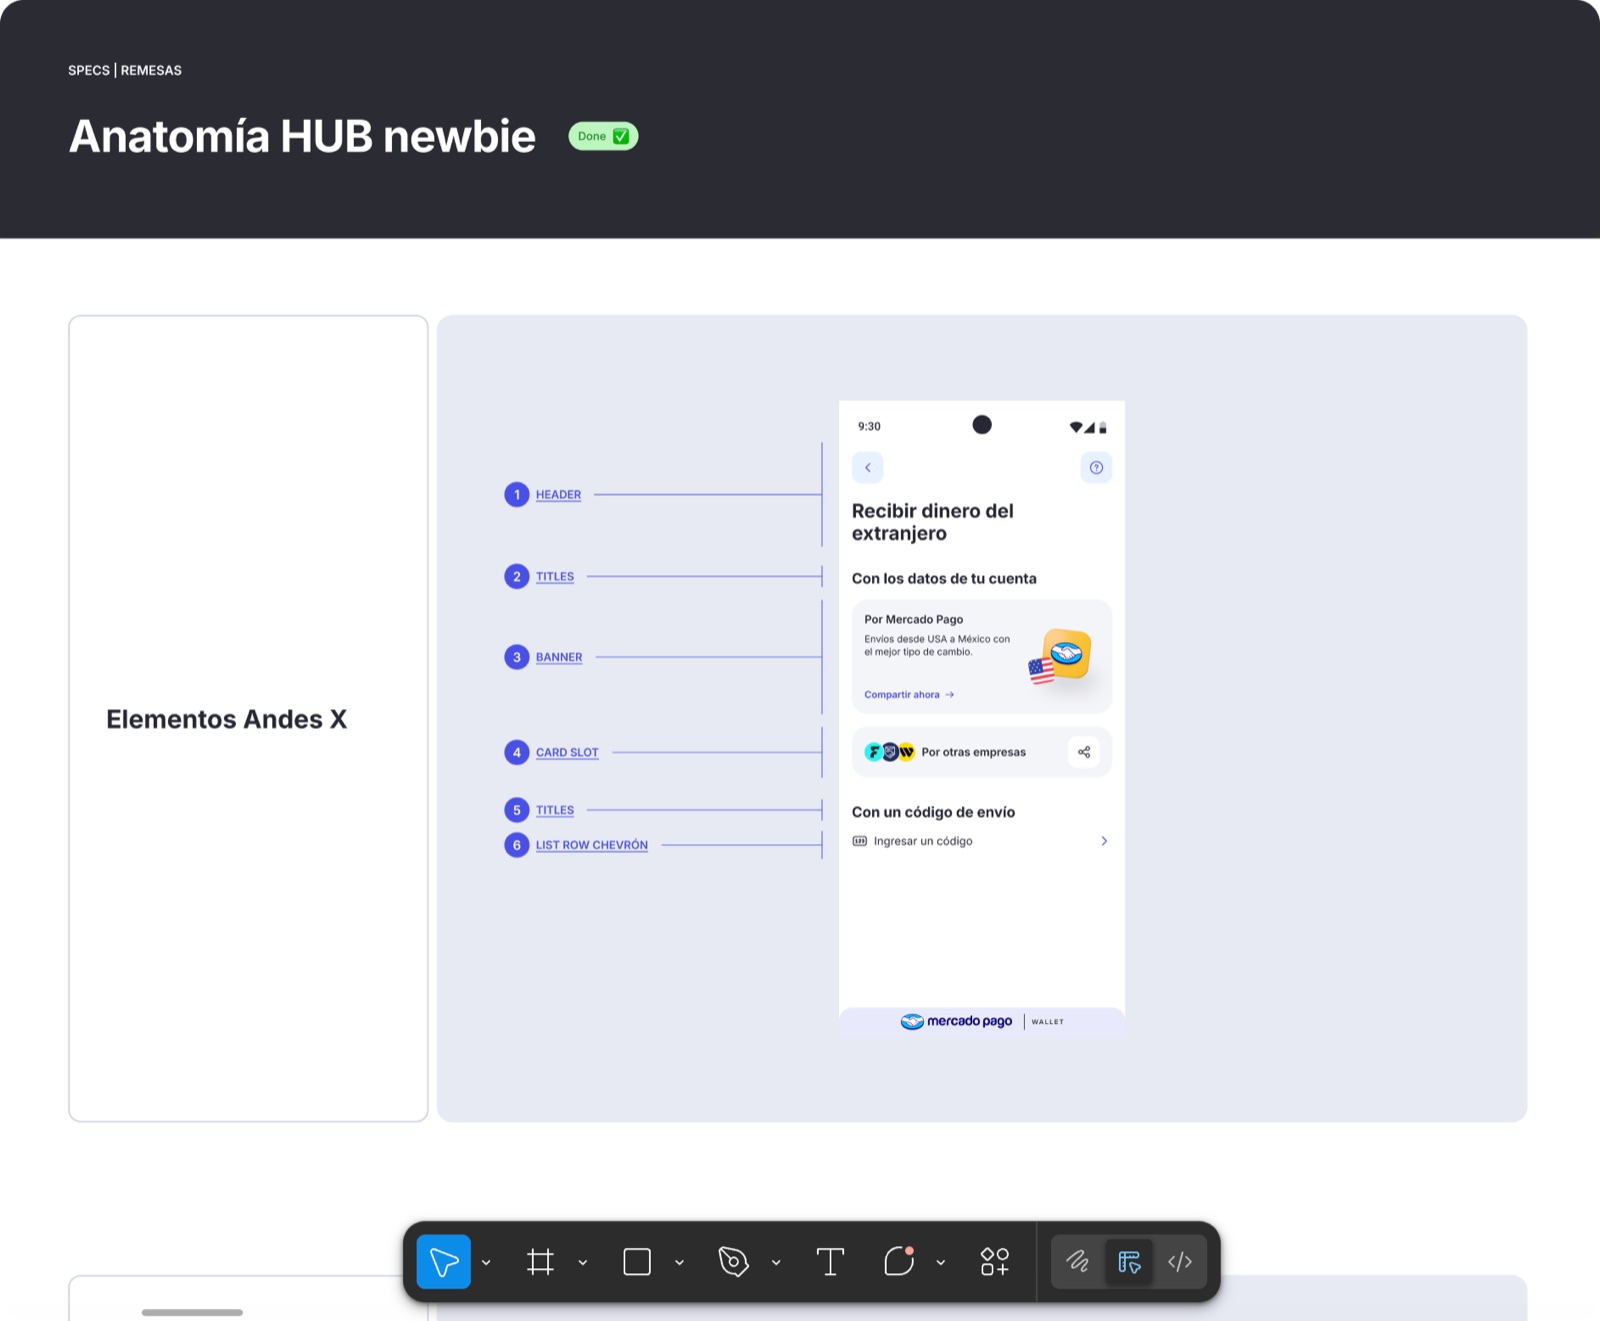Select the Pen tool

(733, 1262)
